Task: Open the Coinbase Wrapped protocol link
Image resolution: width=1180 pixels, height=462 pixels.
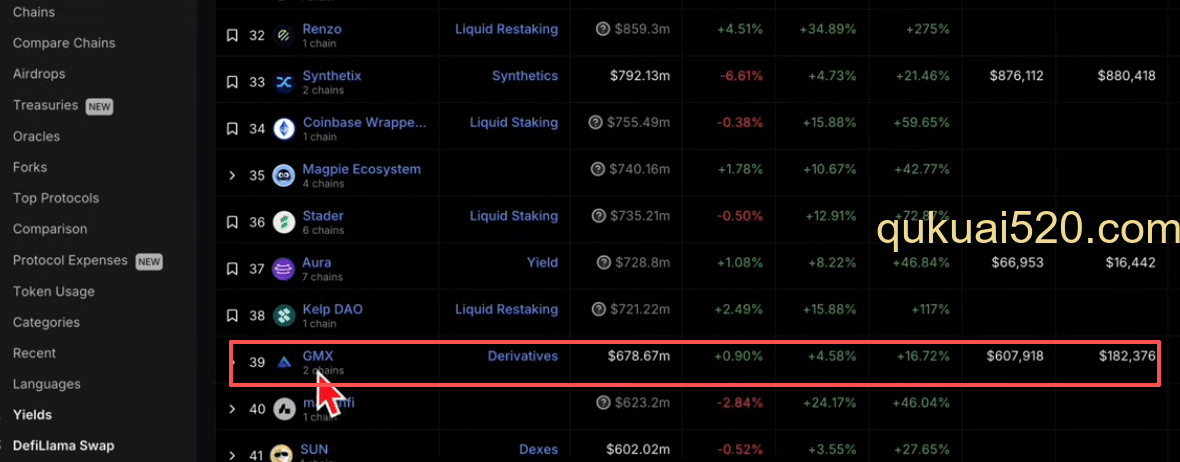Action: click(364, 123)
